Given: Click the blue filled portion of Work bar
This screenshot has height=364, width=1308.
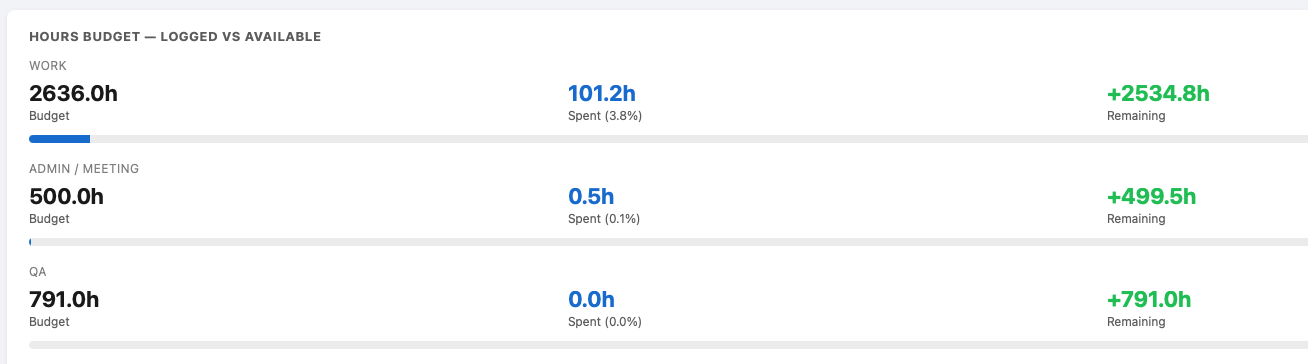Looking at the screenshot, I should pyautogui.click(x=59, y=139).
